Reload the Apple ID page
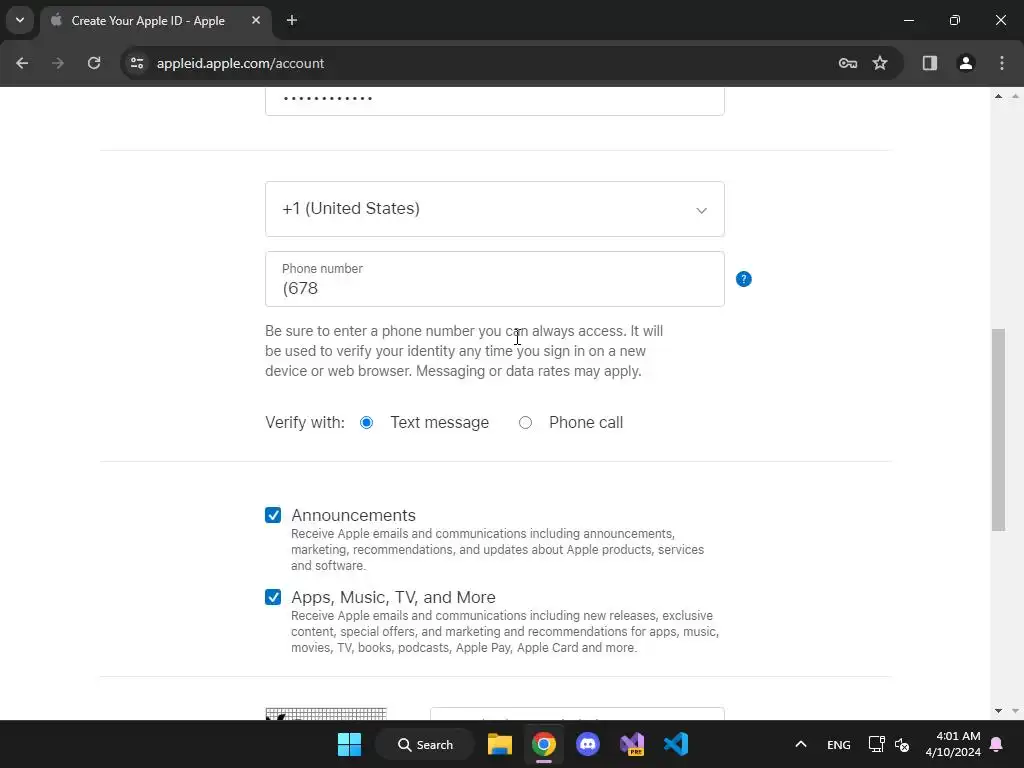This screenshot has width=1024, height=768. point(94,63)
